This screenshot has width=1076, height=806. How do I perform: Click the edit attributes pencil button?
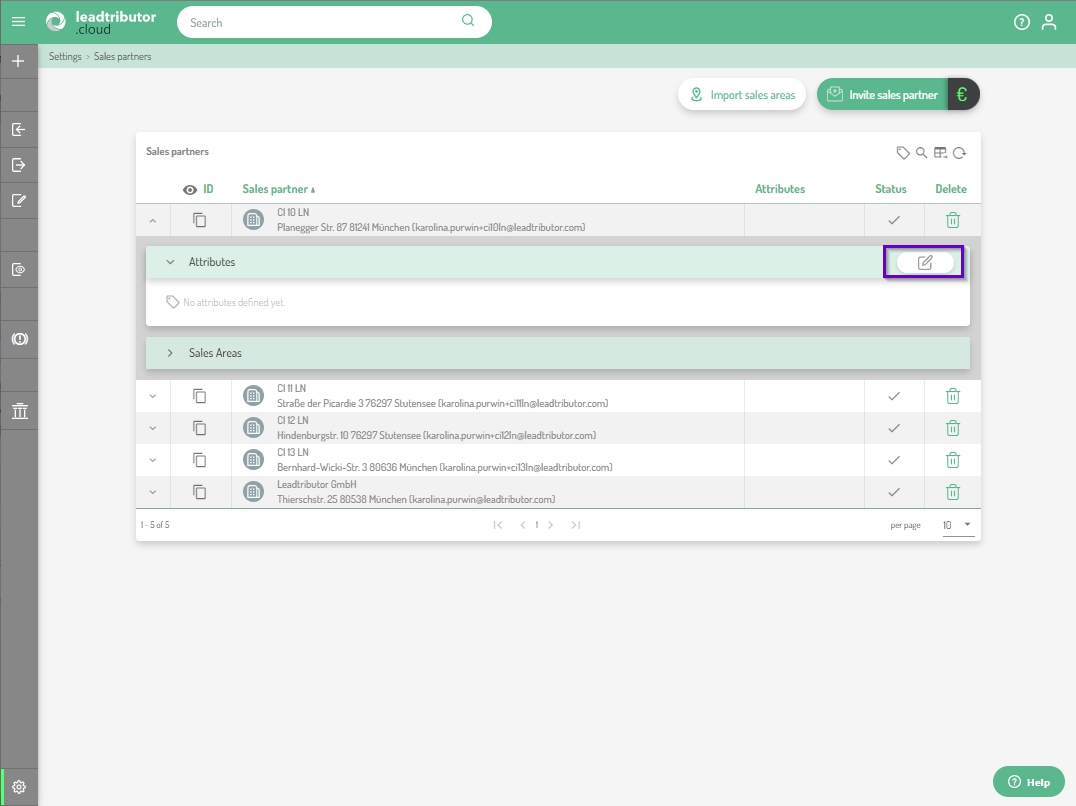click(x=925, y=262)
